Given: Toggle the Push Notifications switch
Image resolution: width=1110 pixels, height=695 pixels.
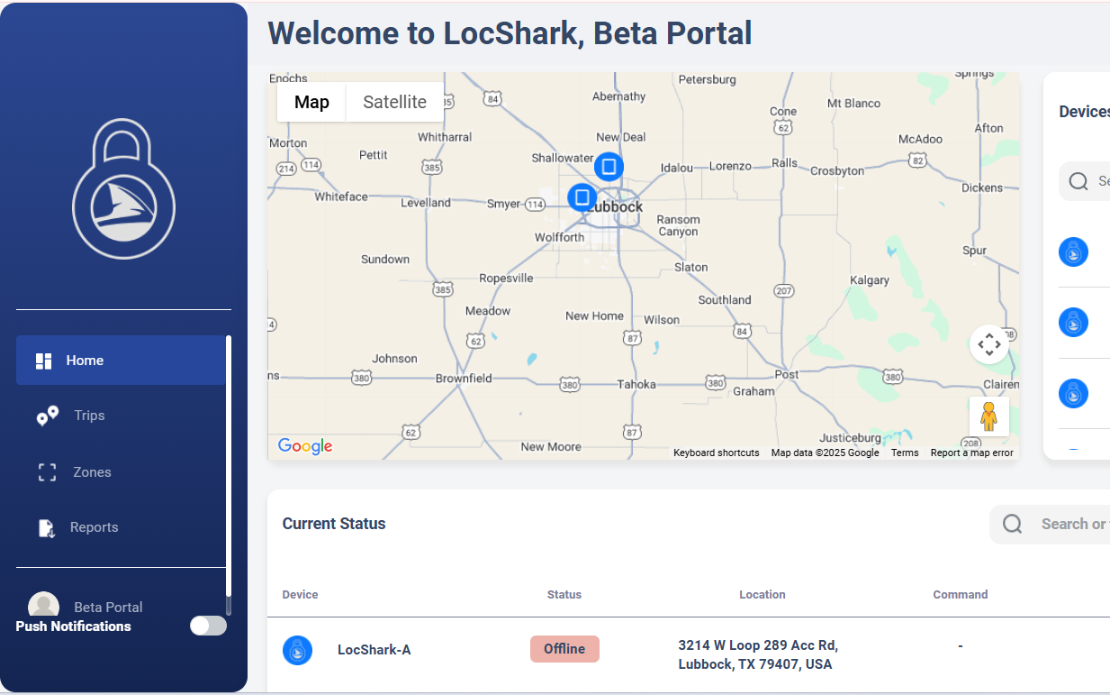Looking at the screenshot, I should point(208,626).
